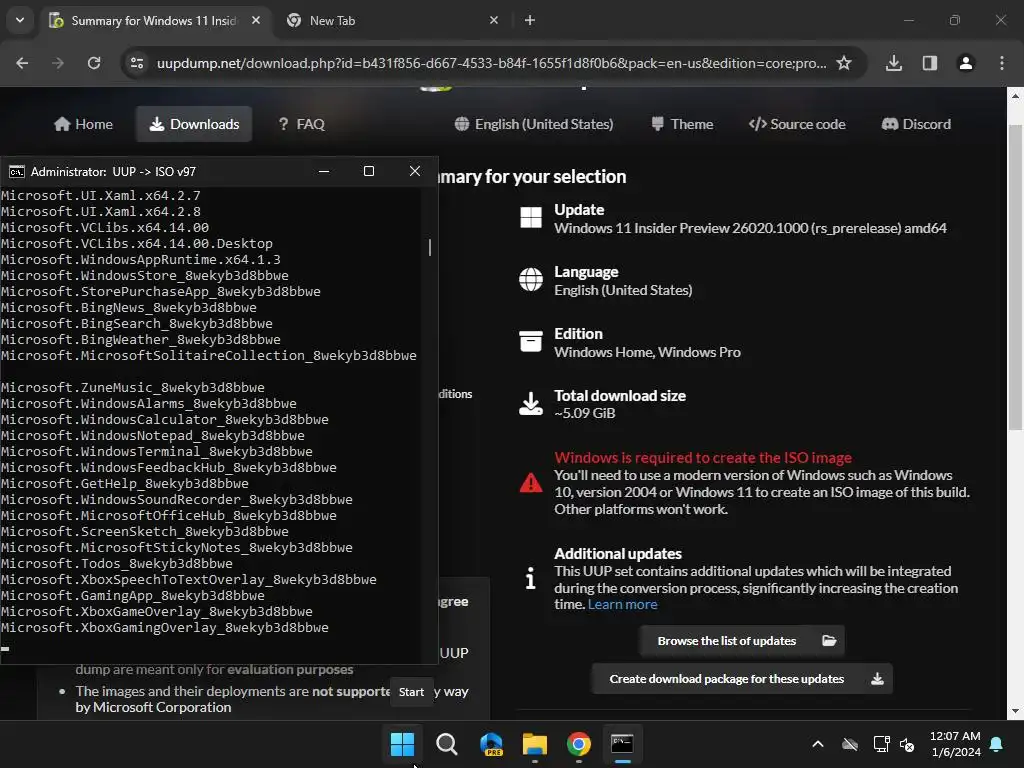Switch to the New Tab tab
The image size is (1024, 768).
pyautogui.click(x=392, y=20)
